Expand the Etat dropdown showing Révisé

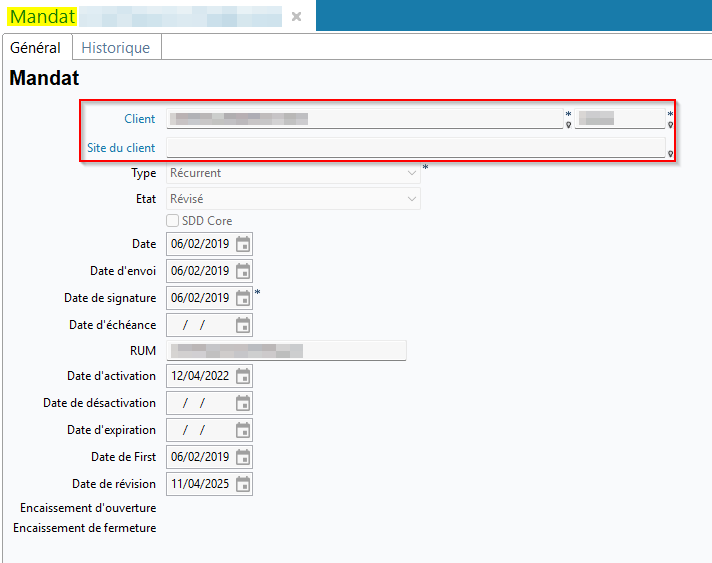click(x=411, y=199)
